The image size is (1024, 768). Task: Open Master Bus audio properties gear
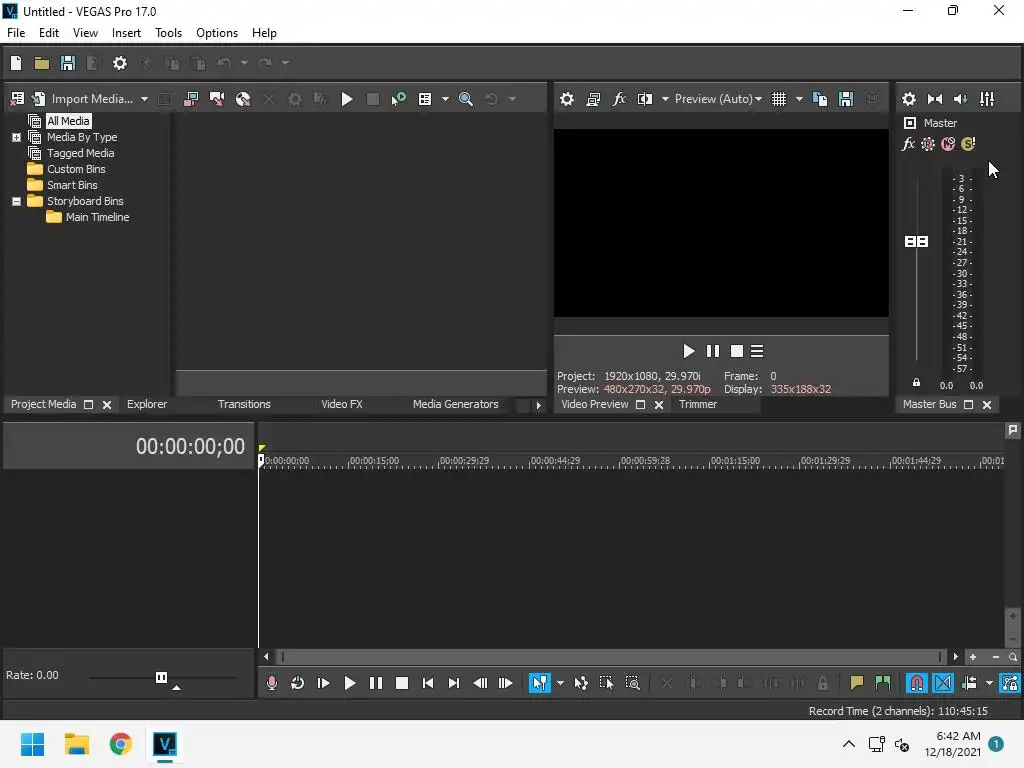[908, 99]
